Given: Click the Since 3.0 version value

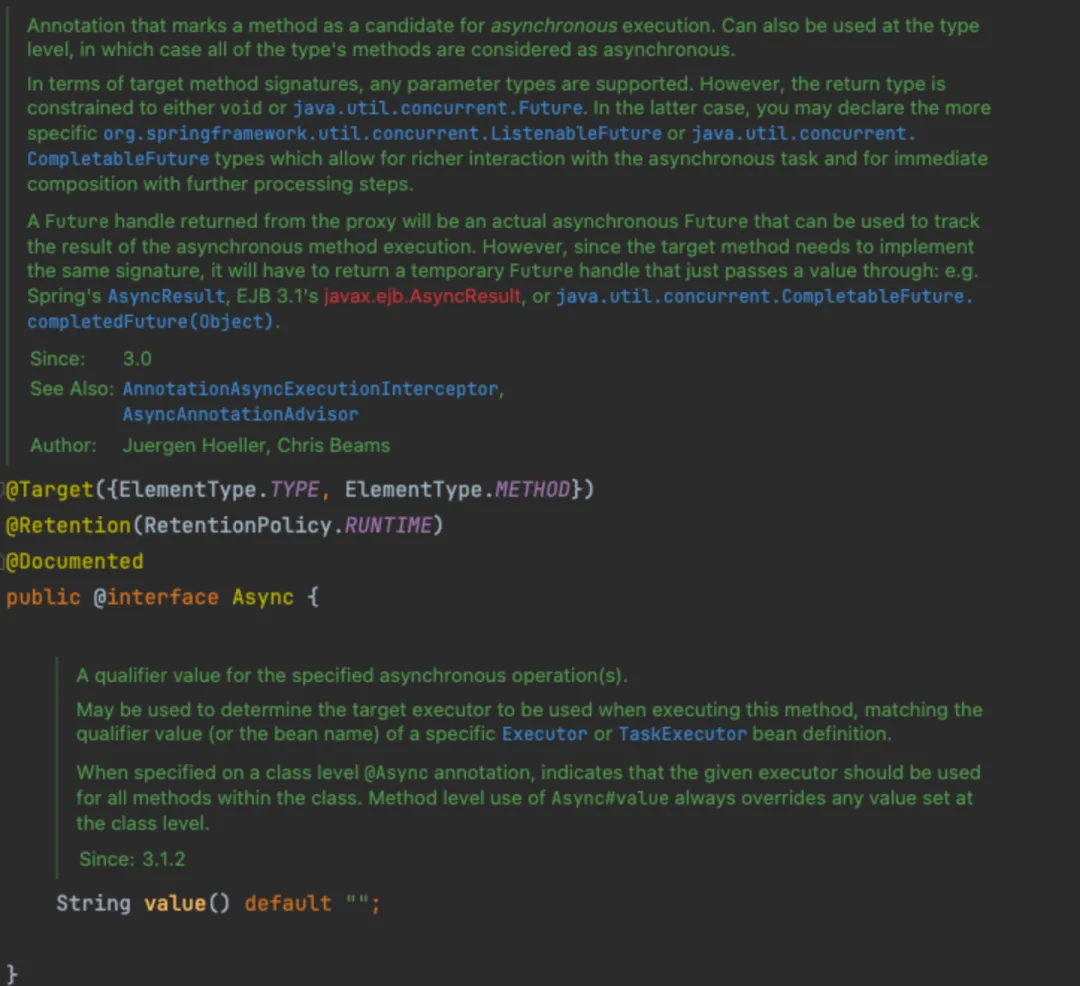Looking at the screenshot, I should (x=137, y=359).
